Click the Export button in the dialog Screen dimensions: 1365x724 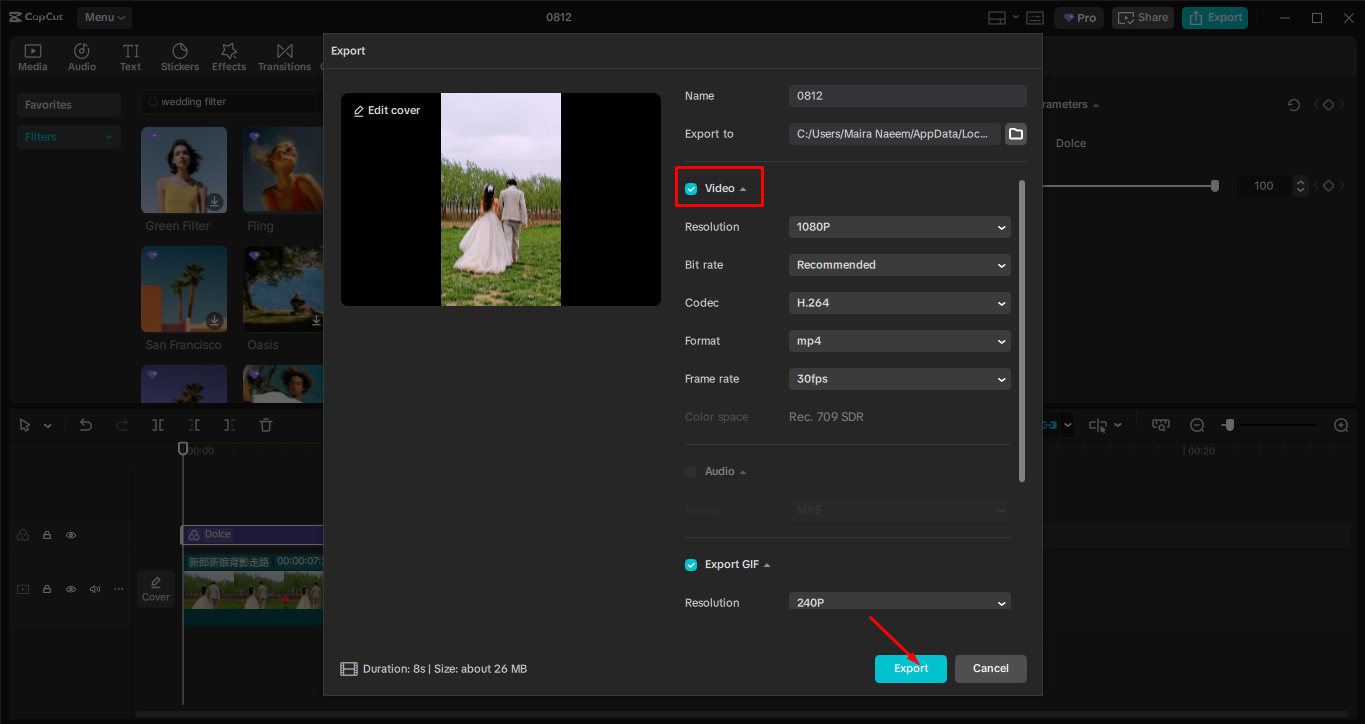tap(910, 668)
